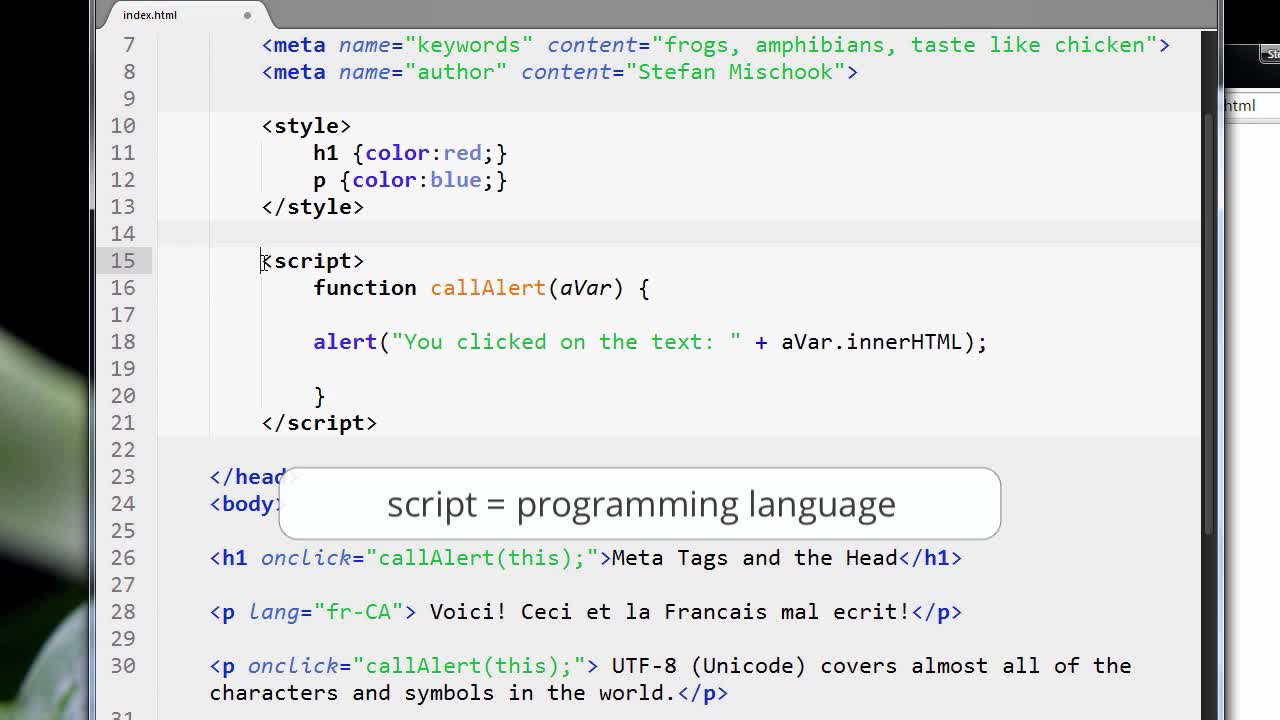Click the 'html' address text in background window

click(x=1240, y=106)
